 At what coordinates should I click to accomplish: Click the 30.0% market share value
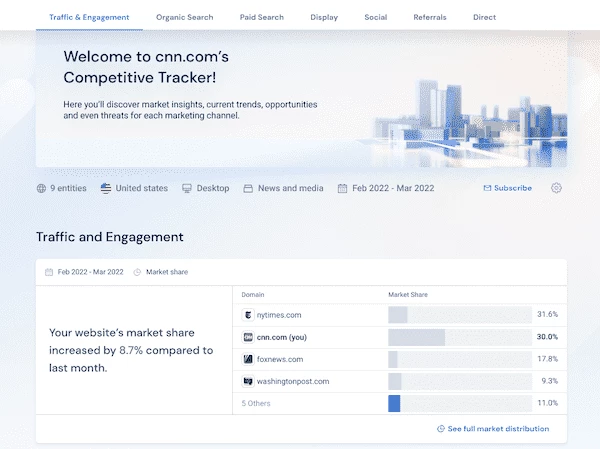pyautogui.click(x=547, y=337)
